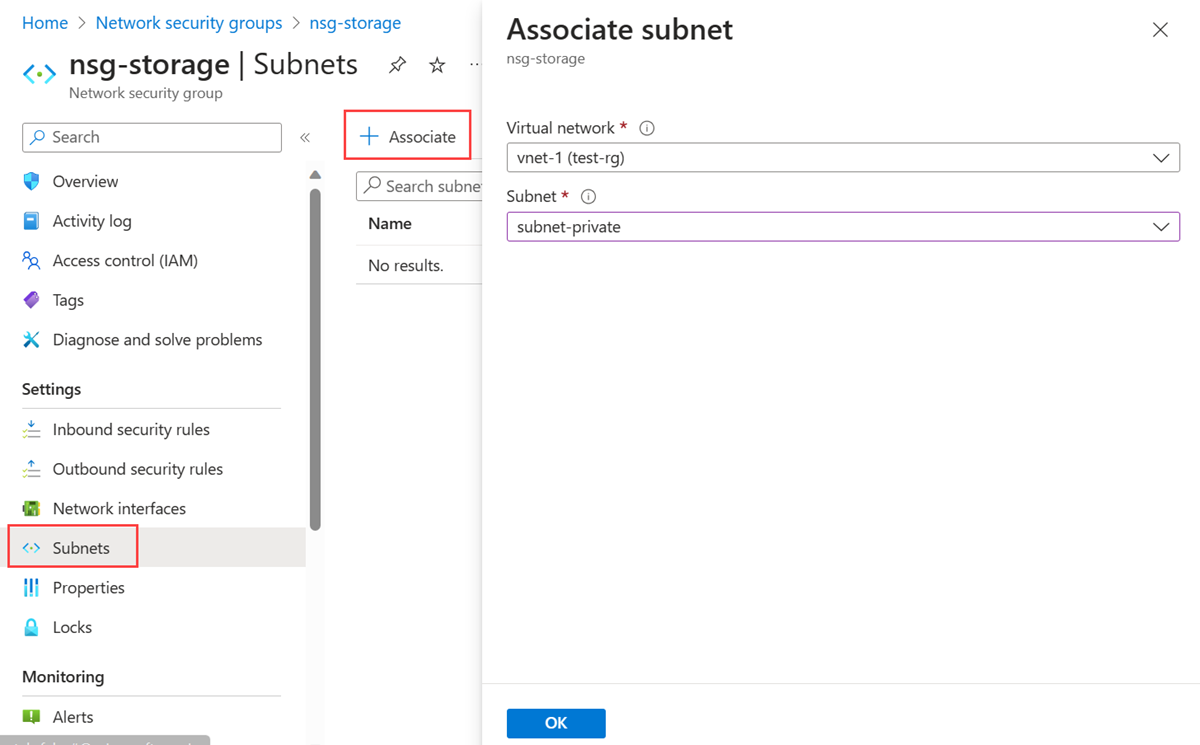Image resolution: width=1200 pixels, height=745 pixels.
Task: Close the Associate subnet panel
Action: tap(1160, 30)
